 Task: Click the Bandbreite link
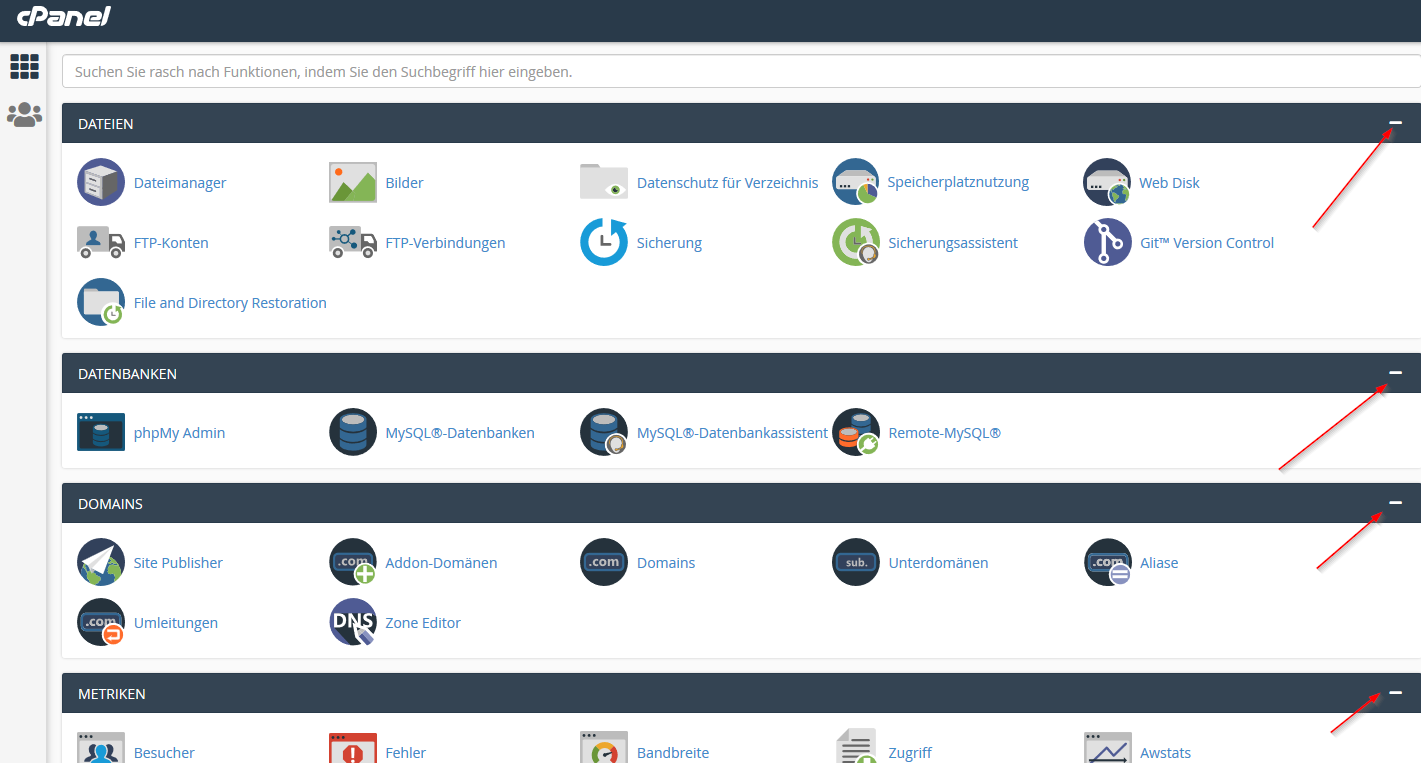[673, 753]
